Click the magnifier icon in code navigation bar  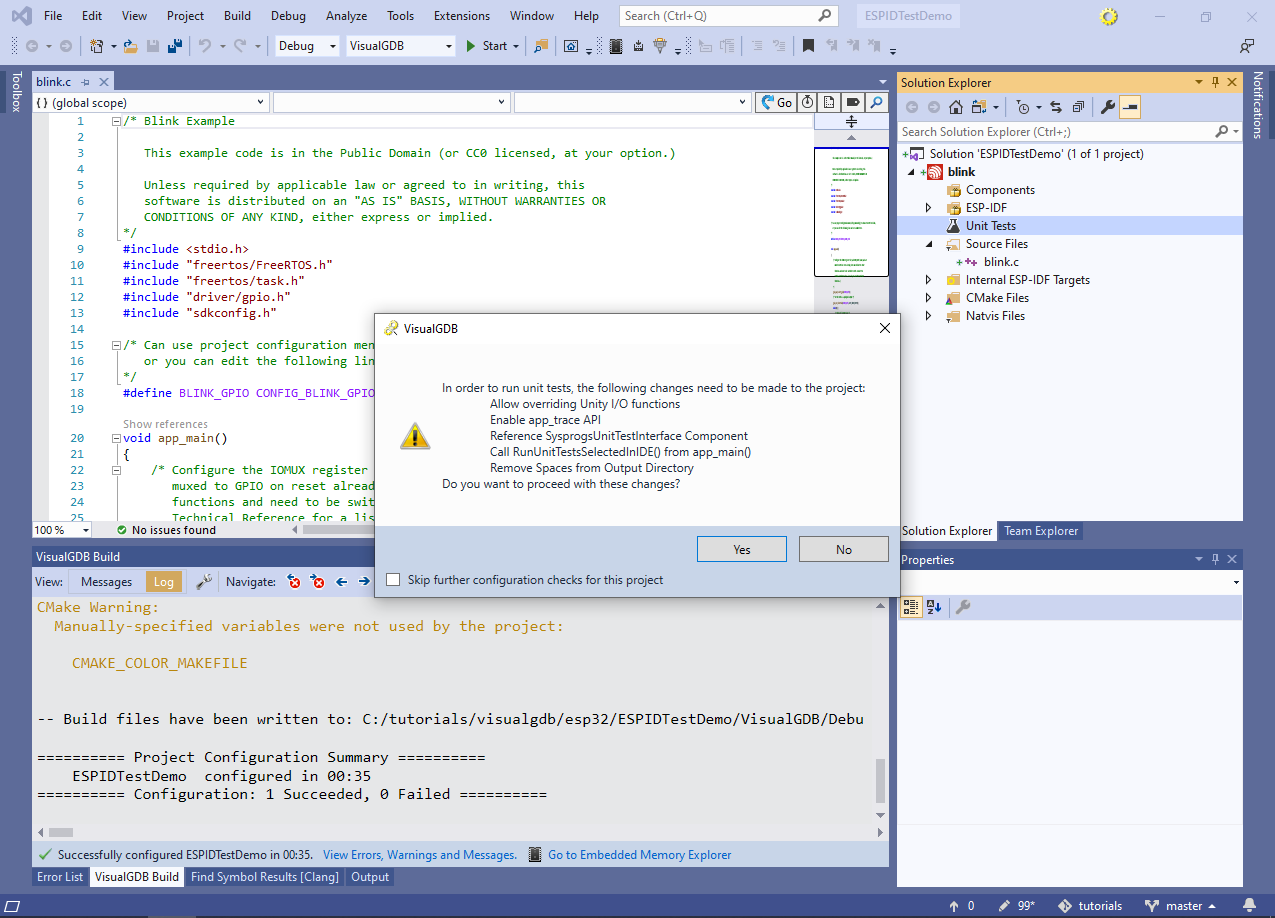click(x=877, y=102)
